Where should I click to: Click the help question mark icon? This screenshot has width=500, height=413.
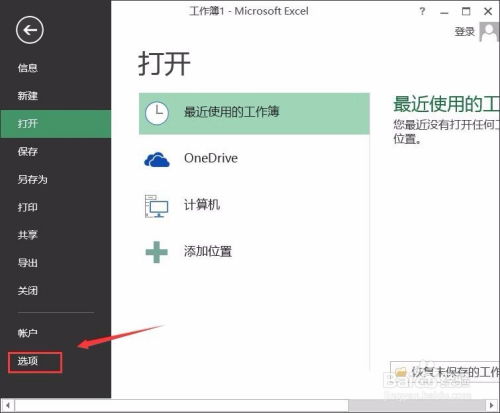tap(422, 12)
